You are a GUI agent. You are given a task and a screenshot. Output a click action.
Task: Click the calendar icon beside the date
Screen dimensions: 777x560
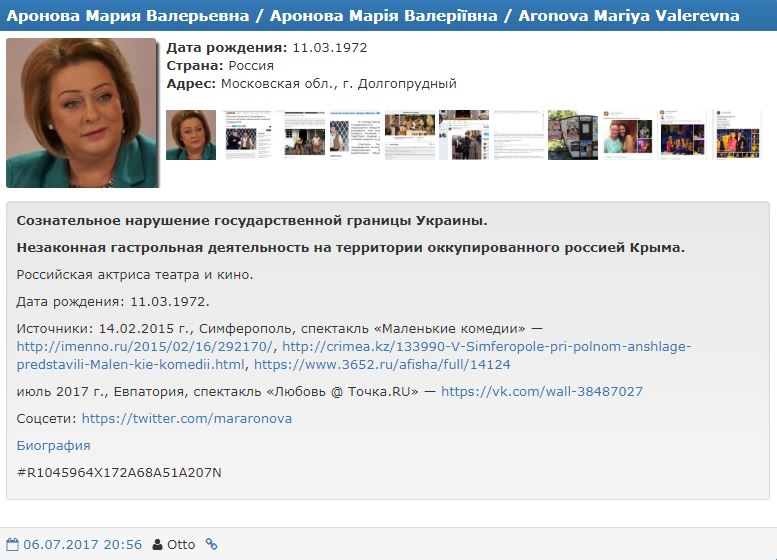click(x=12, y=545)
